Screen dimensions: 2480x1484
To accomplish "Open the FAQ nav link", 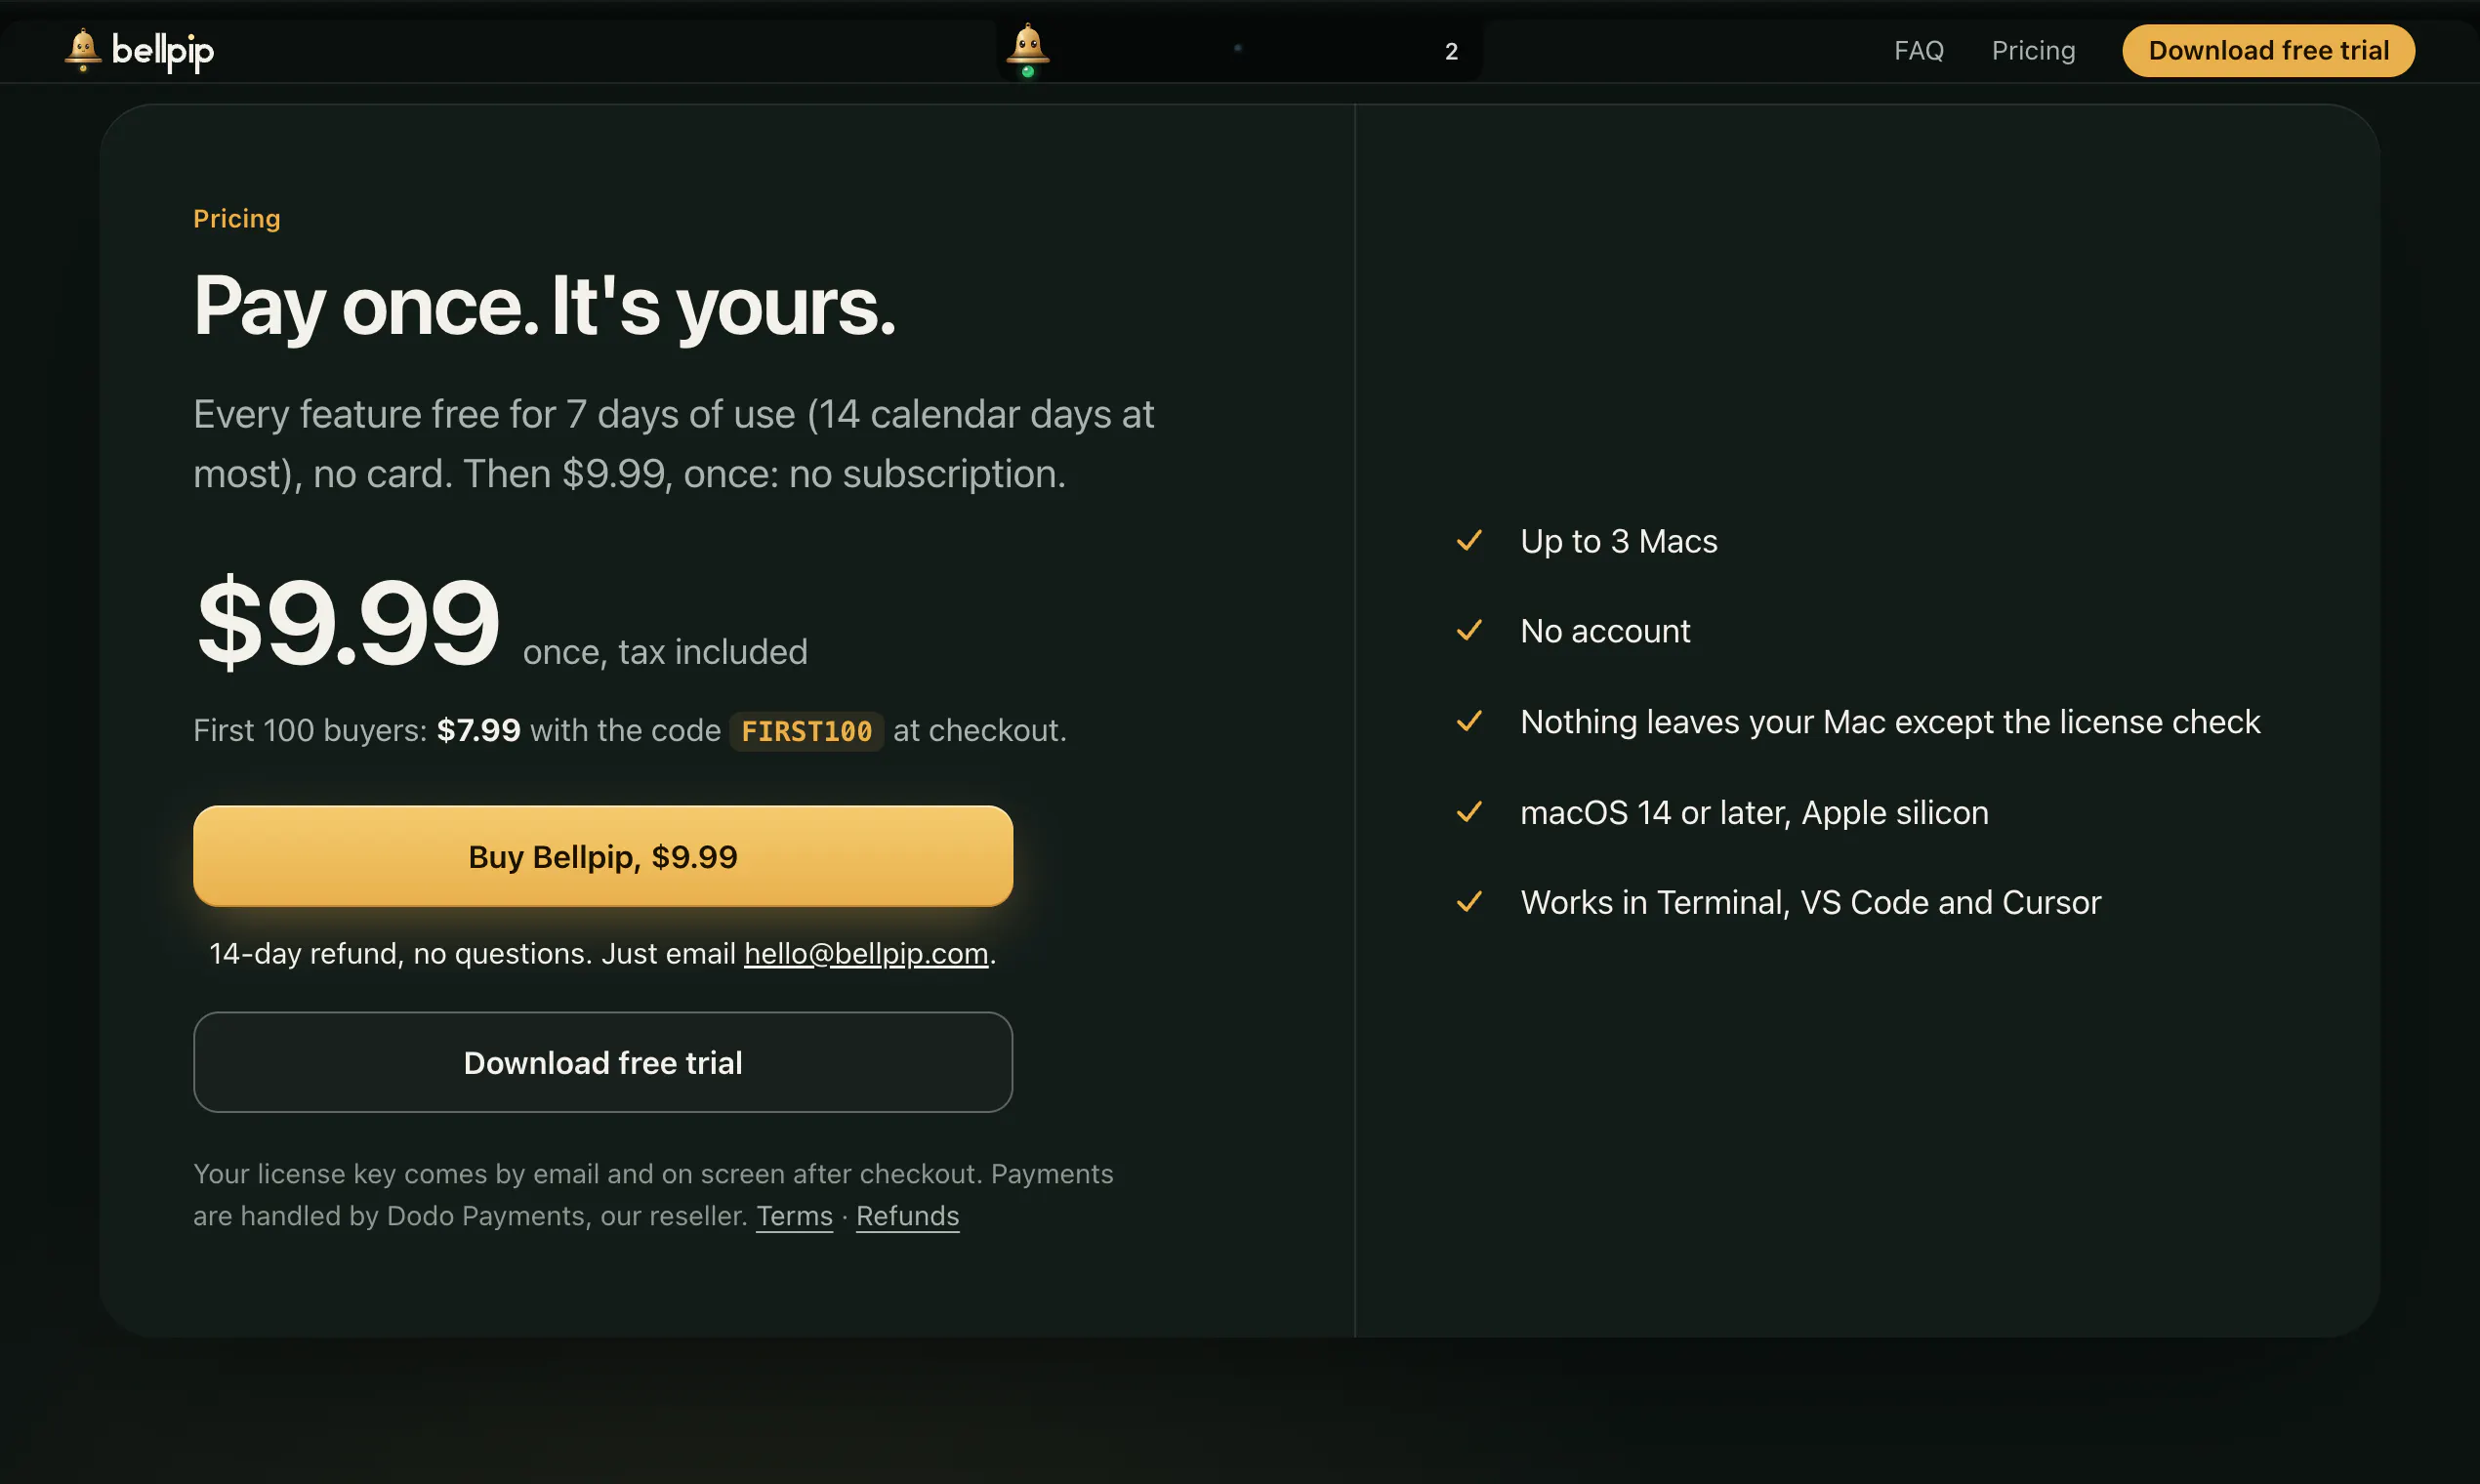I will (x=1918, y=50).
